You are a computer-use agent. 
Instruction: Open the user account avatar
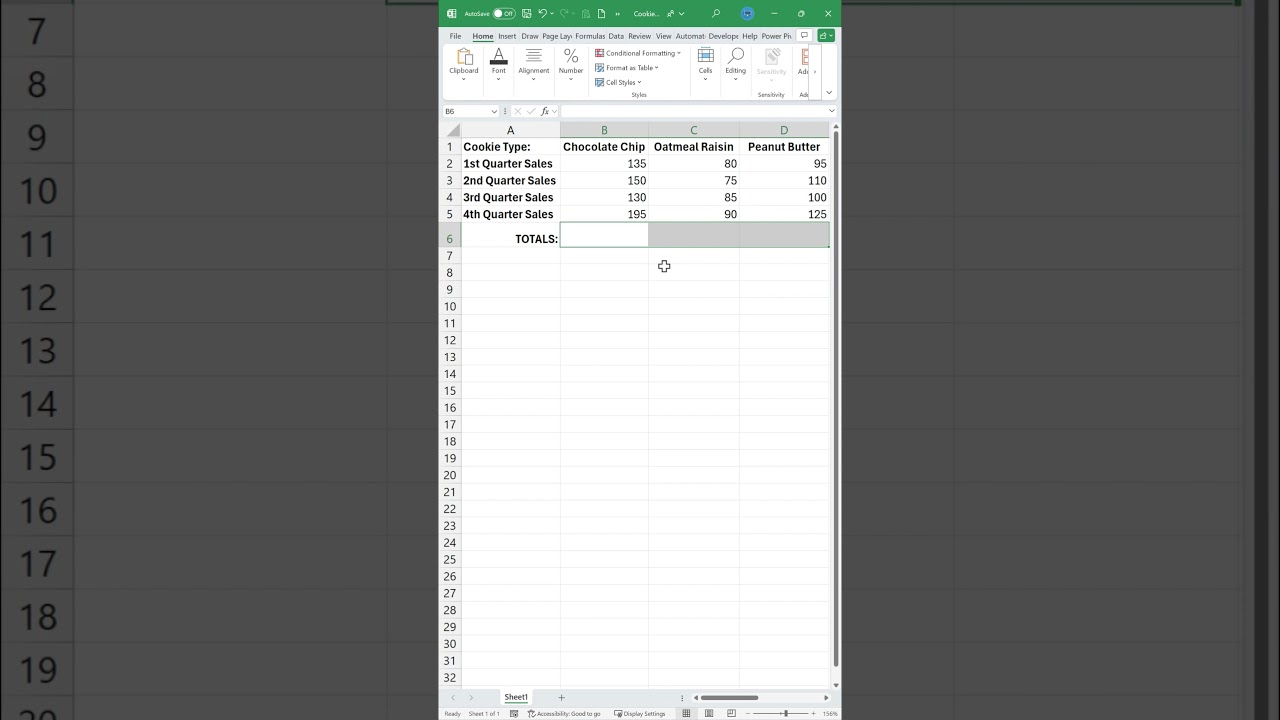click(748, 14)
